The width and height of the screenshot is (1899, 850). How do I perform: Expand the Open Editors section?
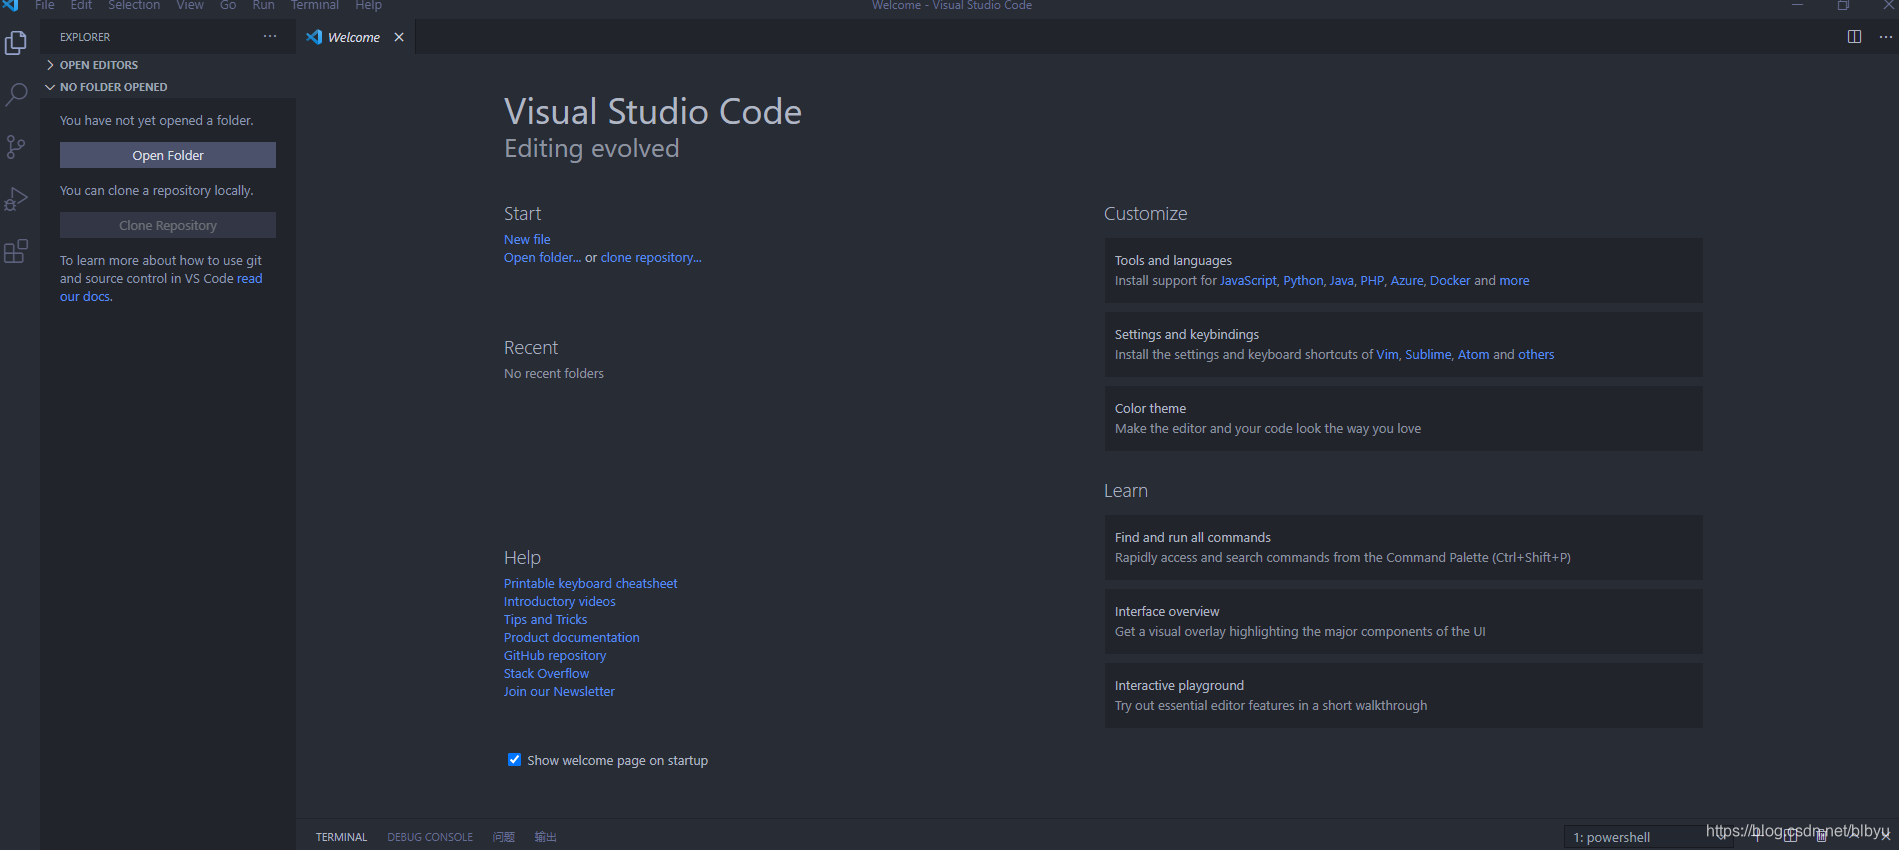click(x=98, y=65)
